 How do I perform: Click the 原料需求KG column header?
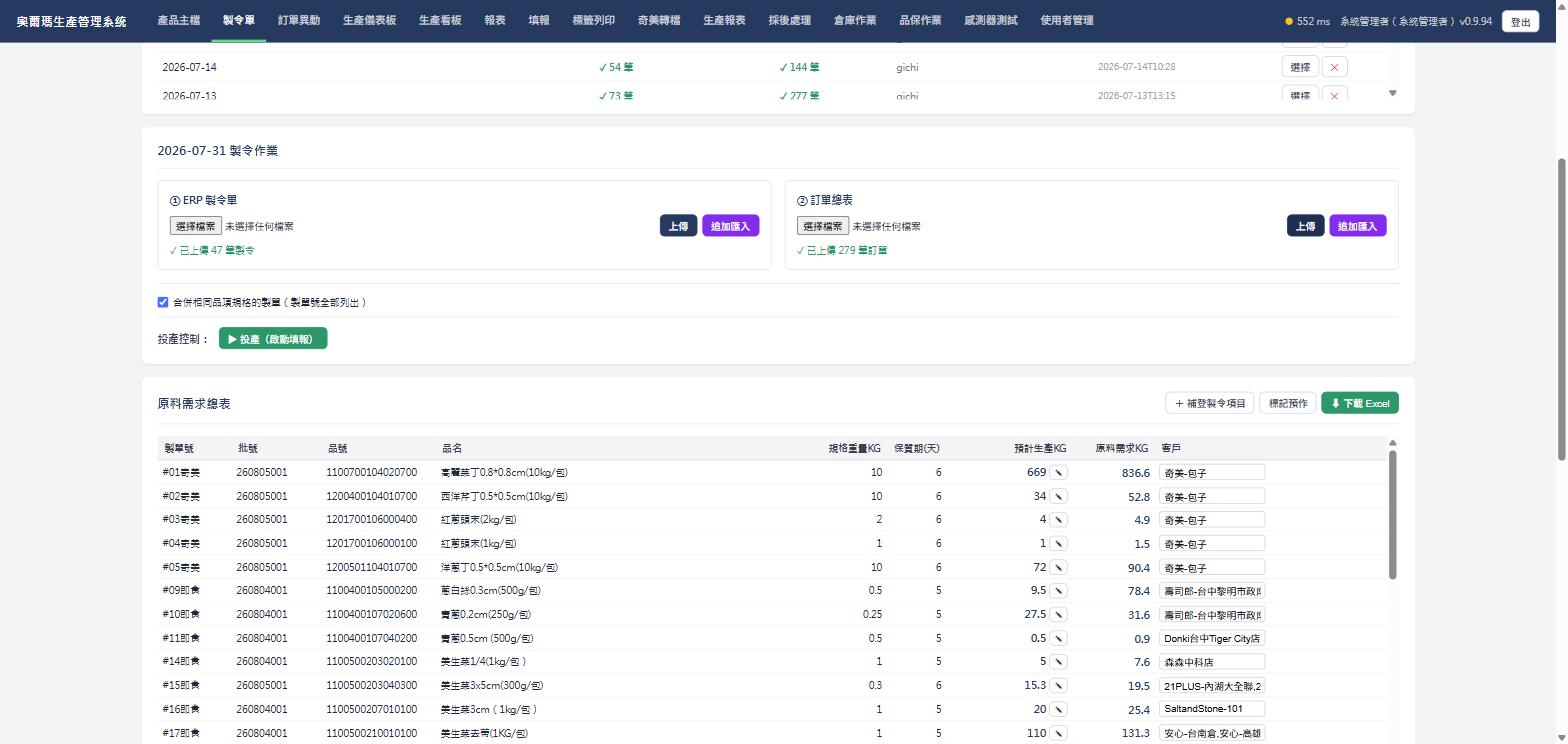[x=1122, y=448]
